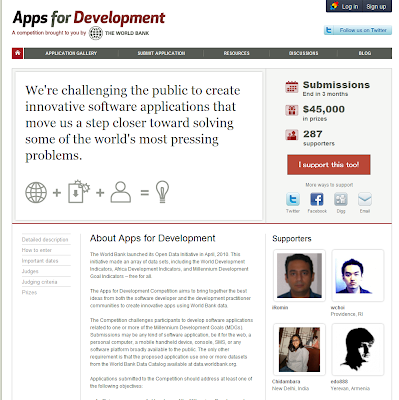The image size is (399, 400).
Task: Click the iRomin supporter name
Action: pos(280,307)
